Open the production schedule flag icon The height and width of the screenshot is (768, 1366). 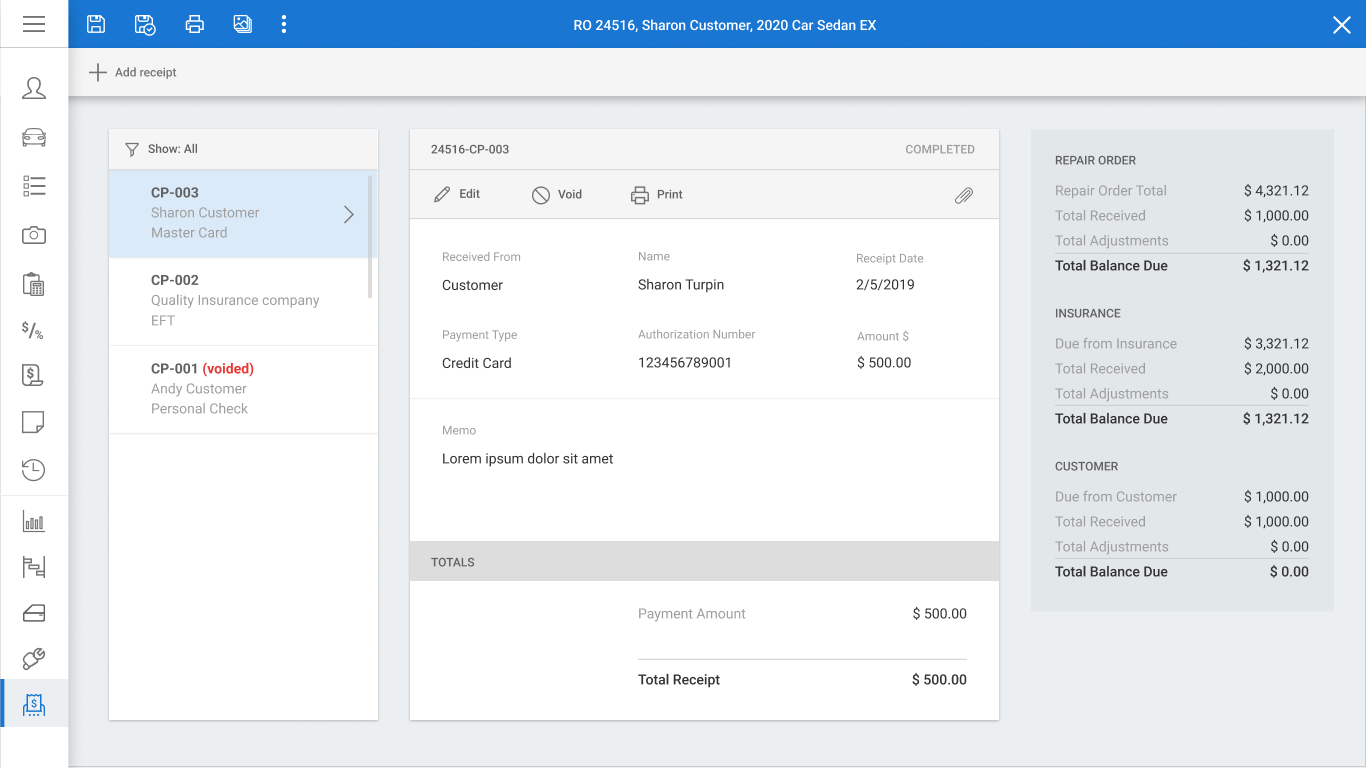click(34, 567)
